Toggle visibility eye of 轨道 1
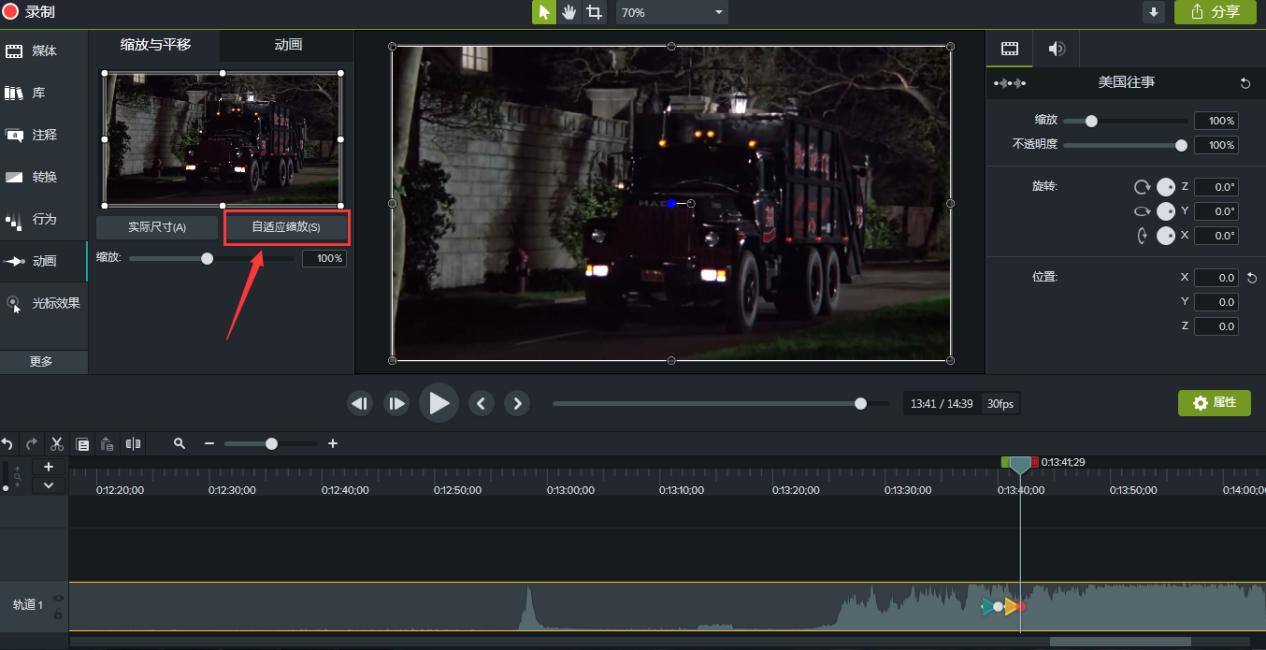 pyautogui.click(x=58, y=598)
